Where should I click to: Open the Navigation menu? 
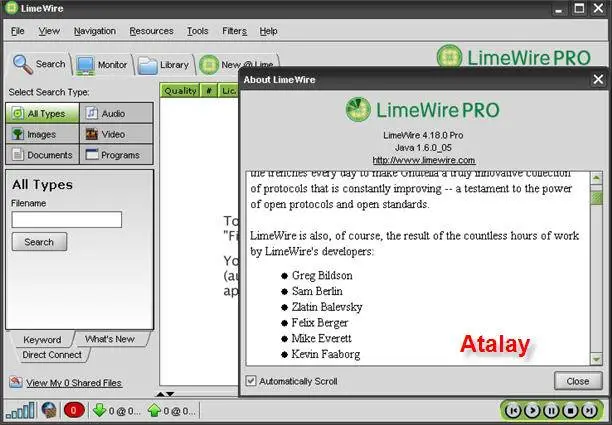[95, 31]
